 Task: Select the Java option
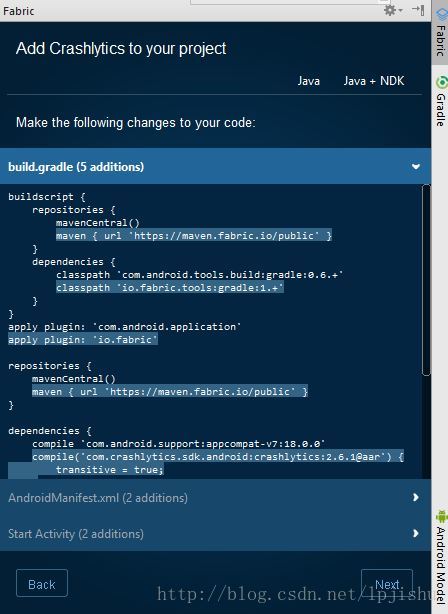pyautogui.click(x=309, y=81)
